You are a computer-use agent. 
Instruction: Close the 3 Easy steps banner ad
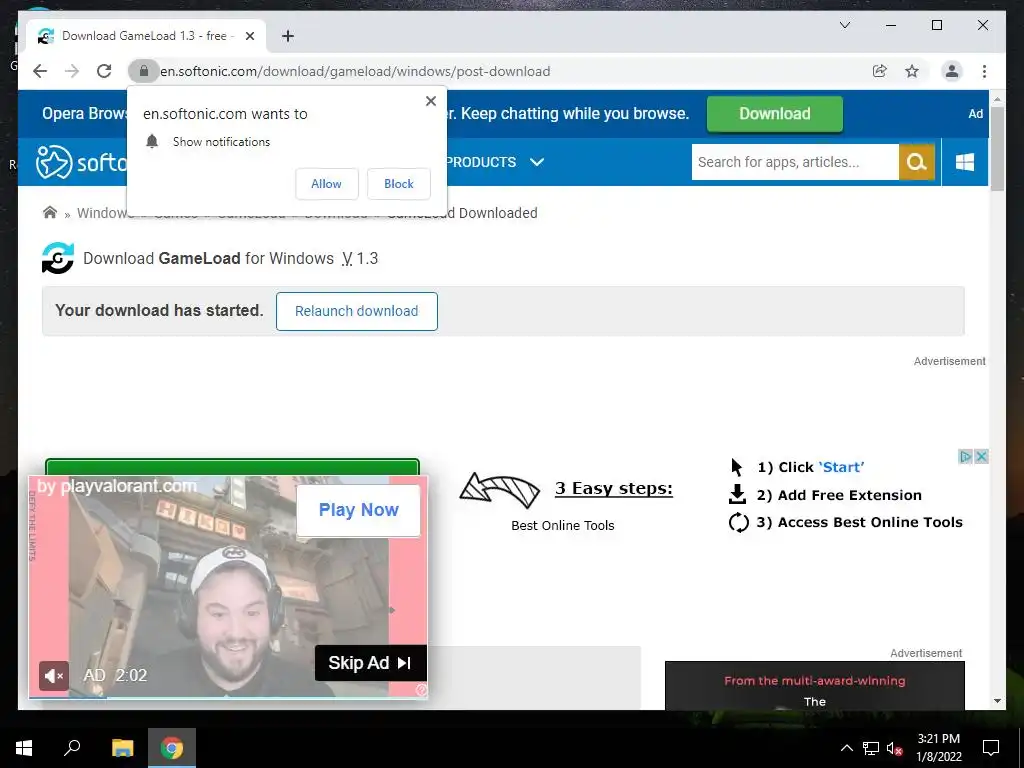981,456
